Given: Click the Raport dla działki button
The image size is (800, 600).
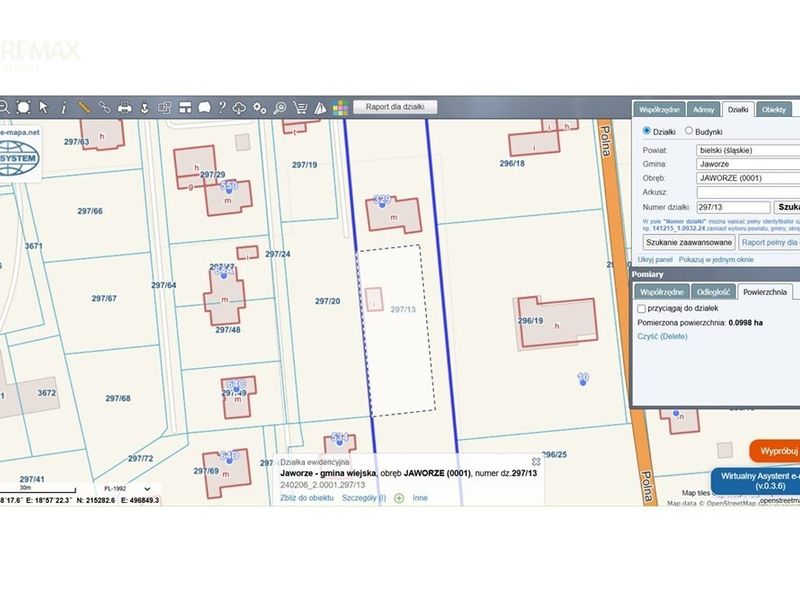Looking at the screenshot, I should [x=395, y=107].
